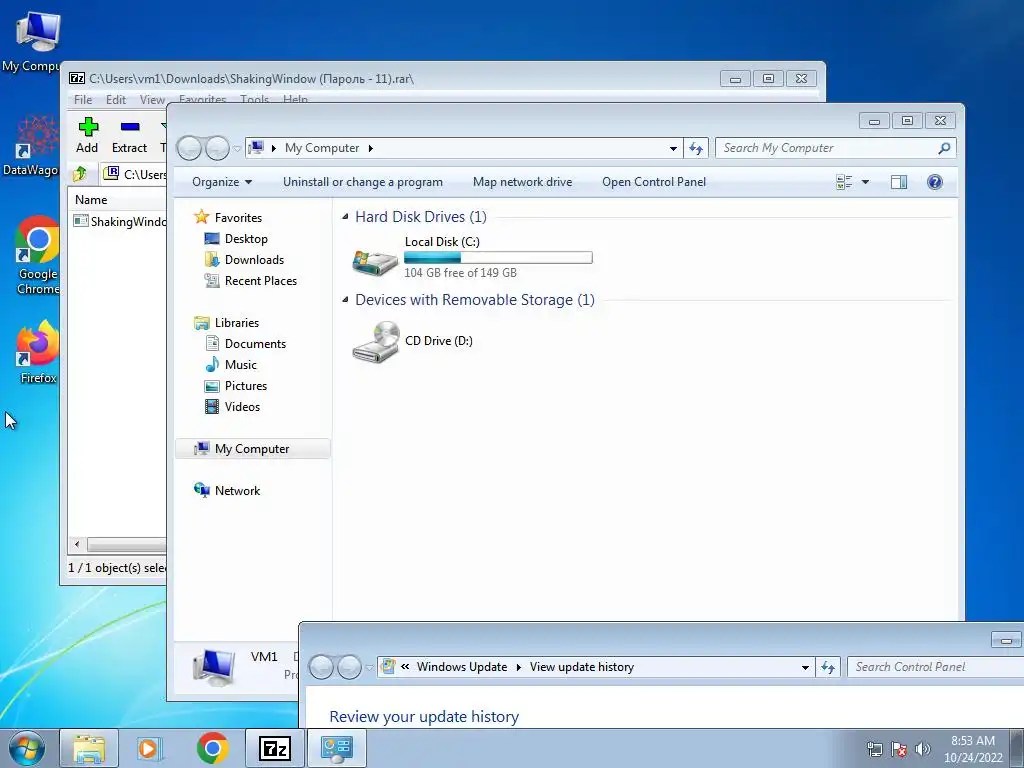This screenshot has width=1024, height=768.
Task: Select the ShakingWindow file in 7-Zip list
Action: coord(121,221)
